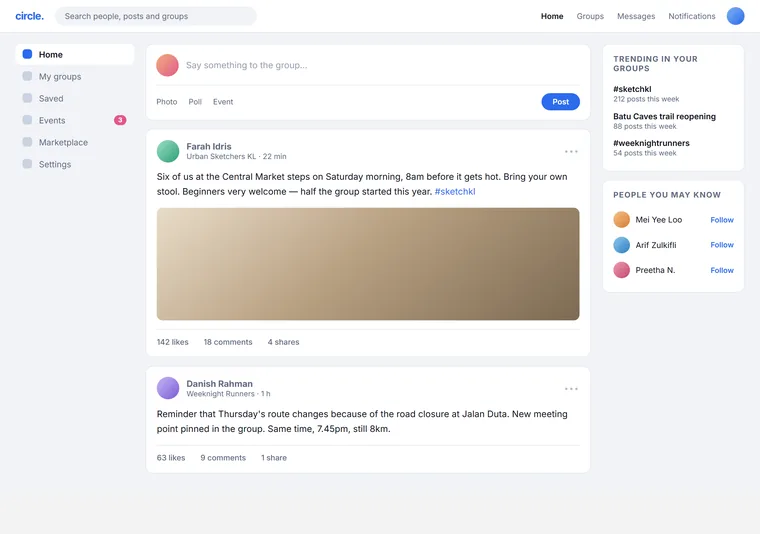Click Preetha N.'s avatar

pos(621,270)
